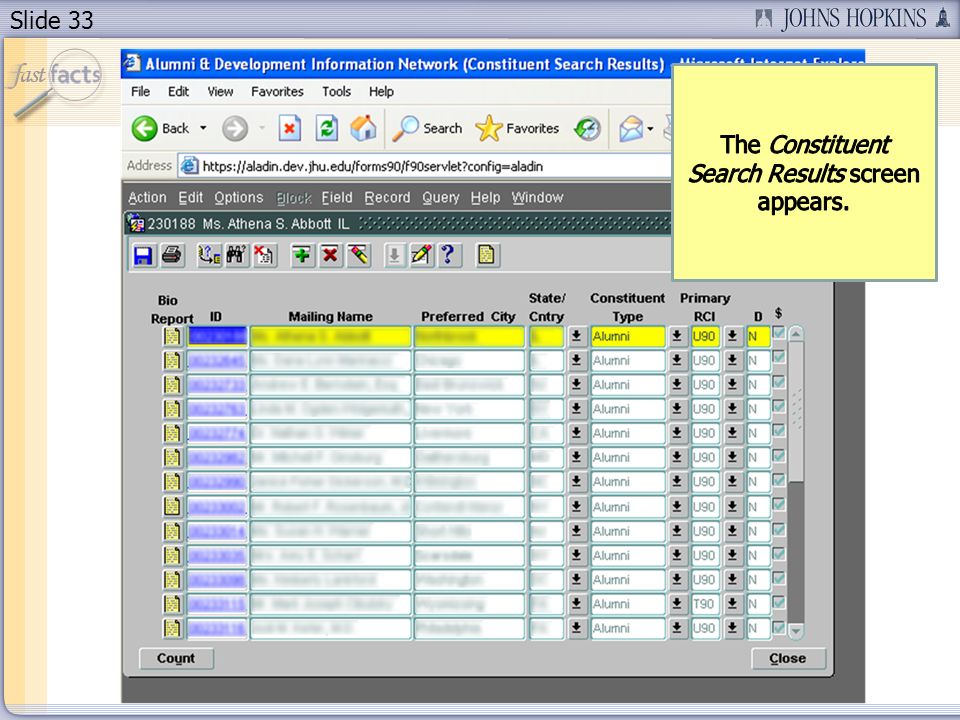Click the browser Forward arrow icon
Viewport: 960px width, 720px height.
tap(234, 129)
